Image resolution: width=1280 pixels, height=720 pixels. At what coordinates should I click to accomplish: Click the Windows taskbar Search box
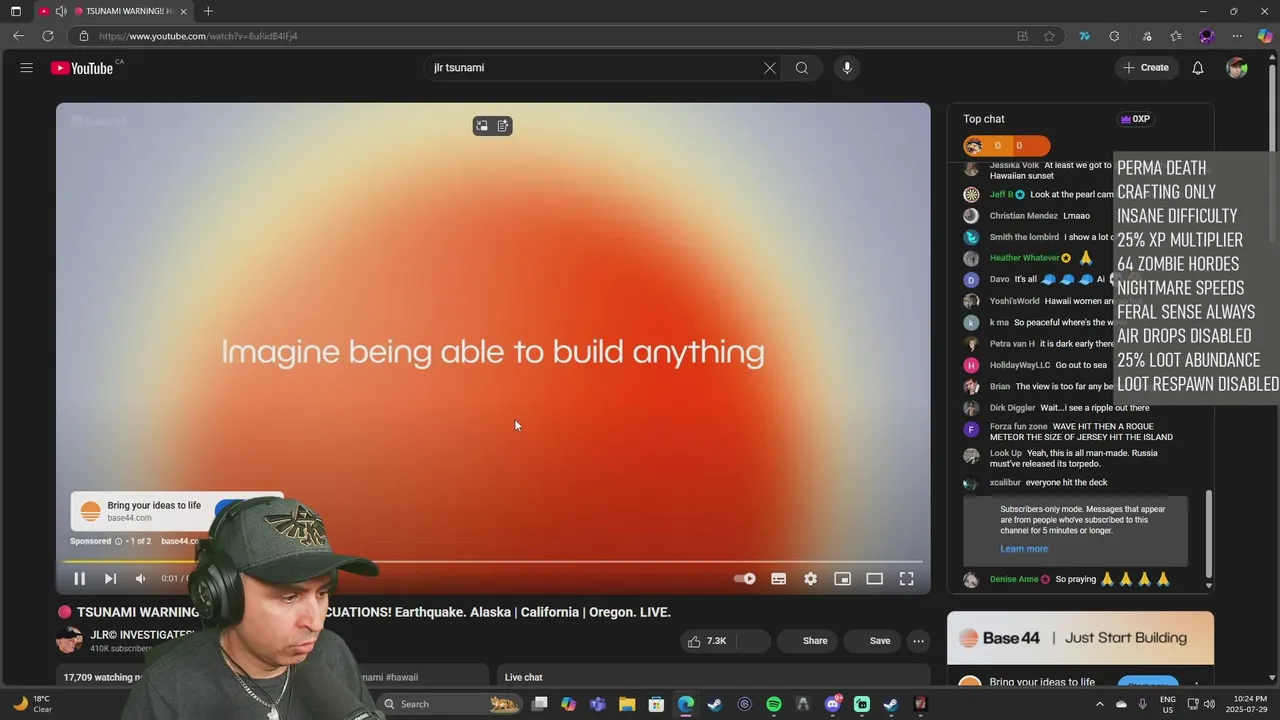point(450,704)
